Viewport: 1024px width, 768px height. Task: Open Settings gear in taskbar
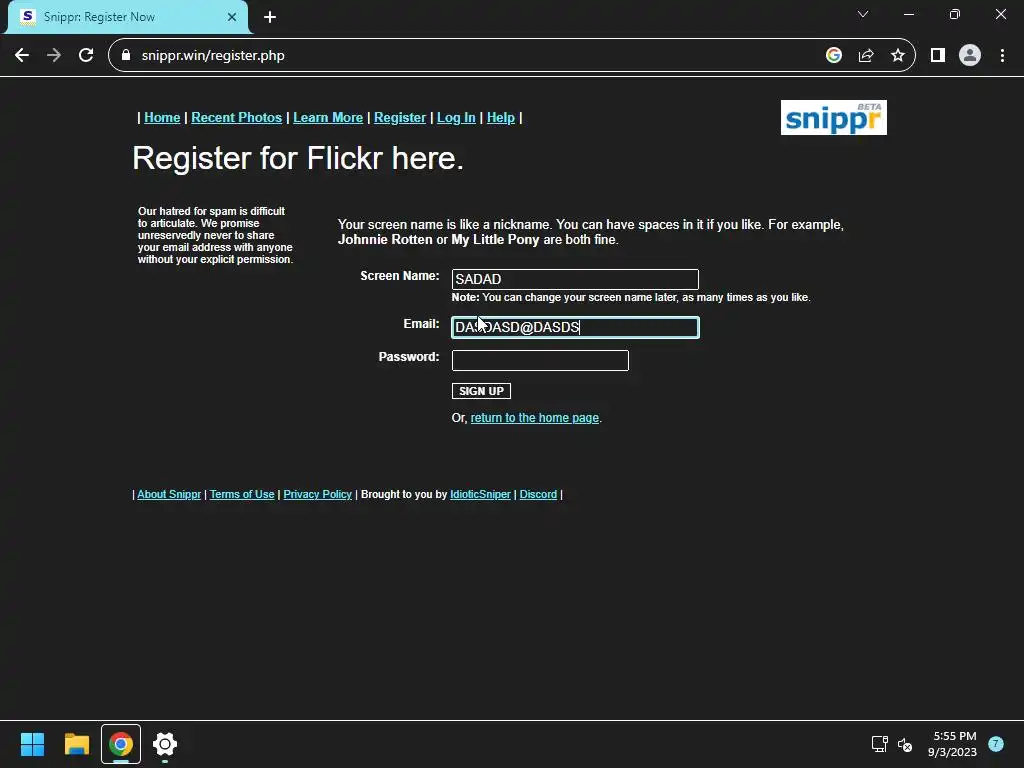coord(165,744)
